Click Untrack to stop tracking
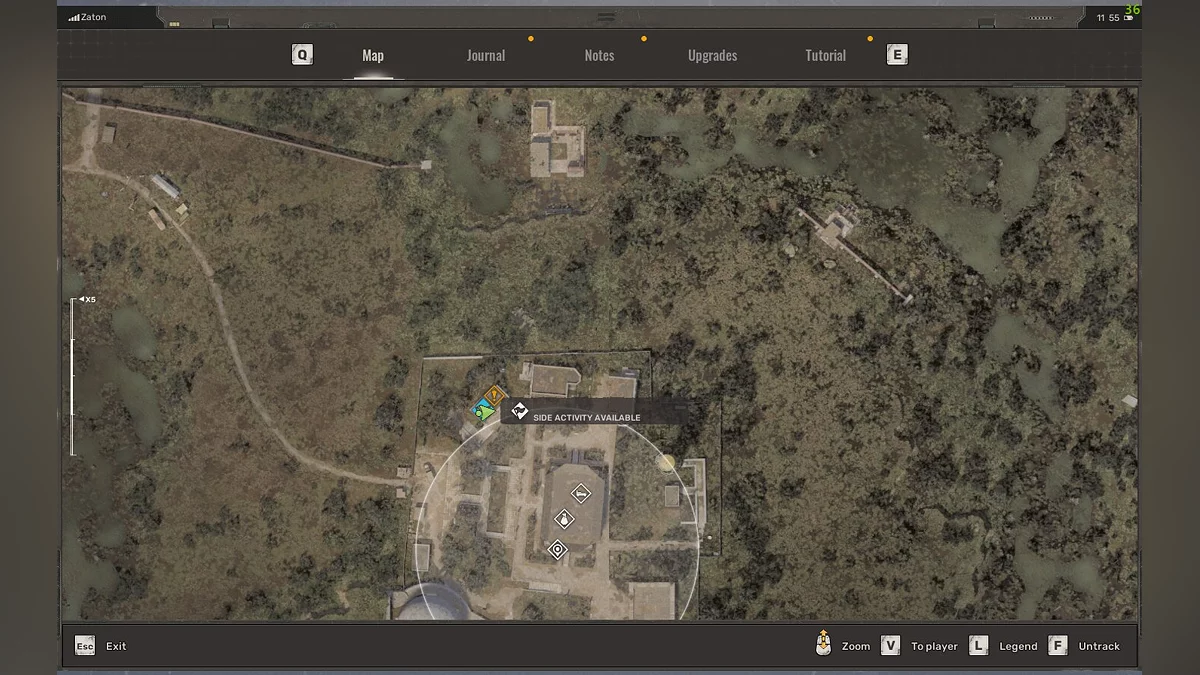Image resolution: width=1200 pixels, height=675 pixels. 1099,646
